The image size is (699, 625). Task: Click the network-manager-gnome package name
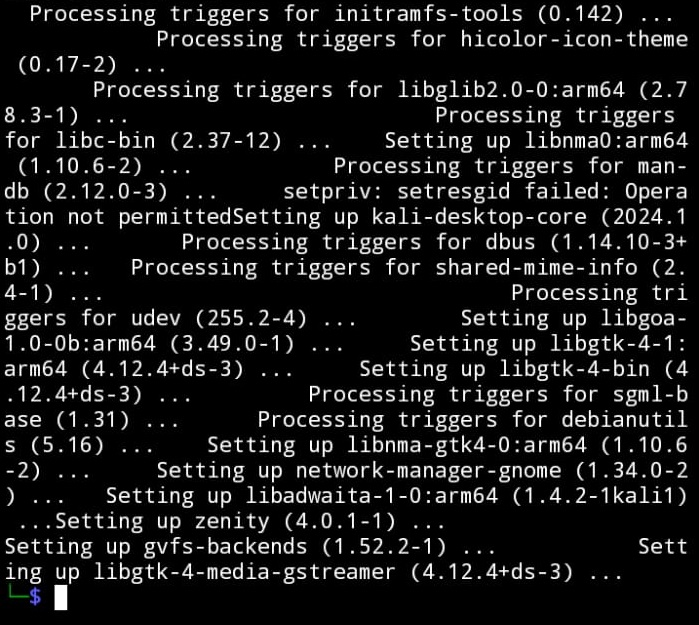[428, 471]
